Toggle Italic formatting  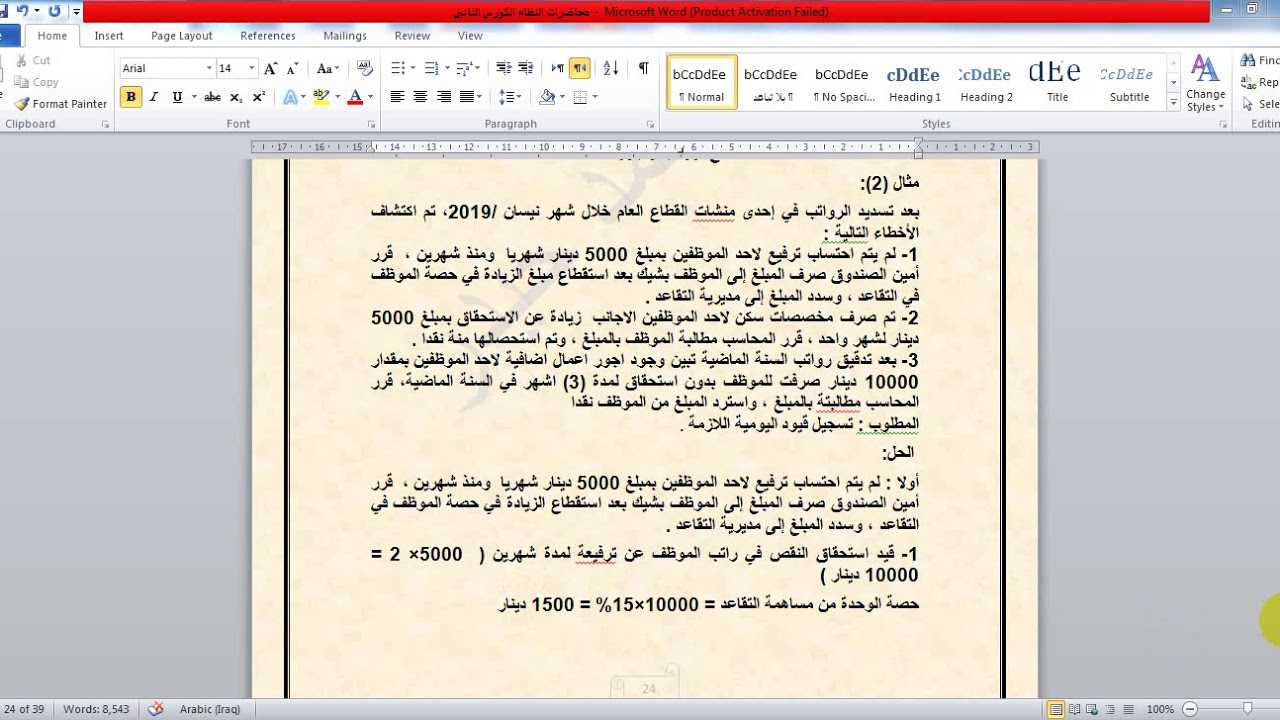(154, 97)
